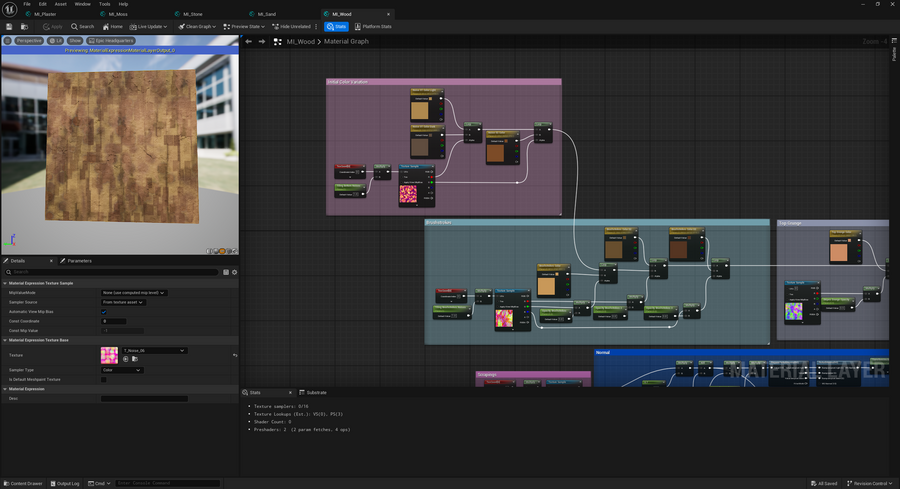Open Platform Stats from the toolbar
The height and width of the screenshot is (489, 900).
[373, 26]
